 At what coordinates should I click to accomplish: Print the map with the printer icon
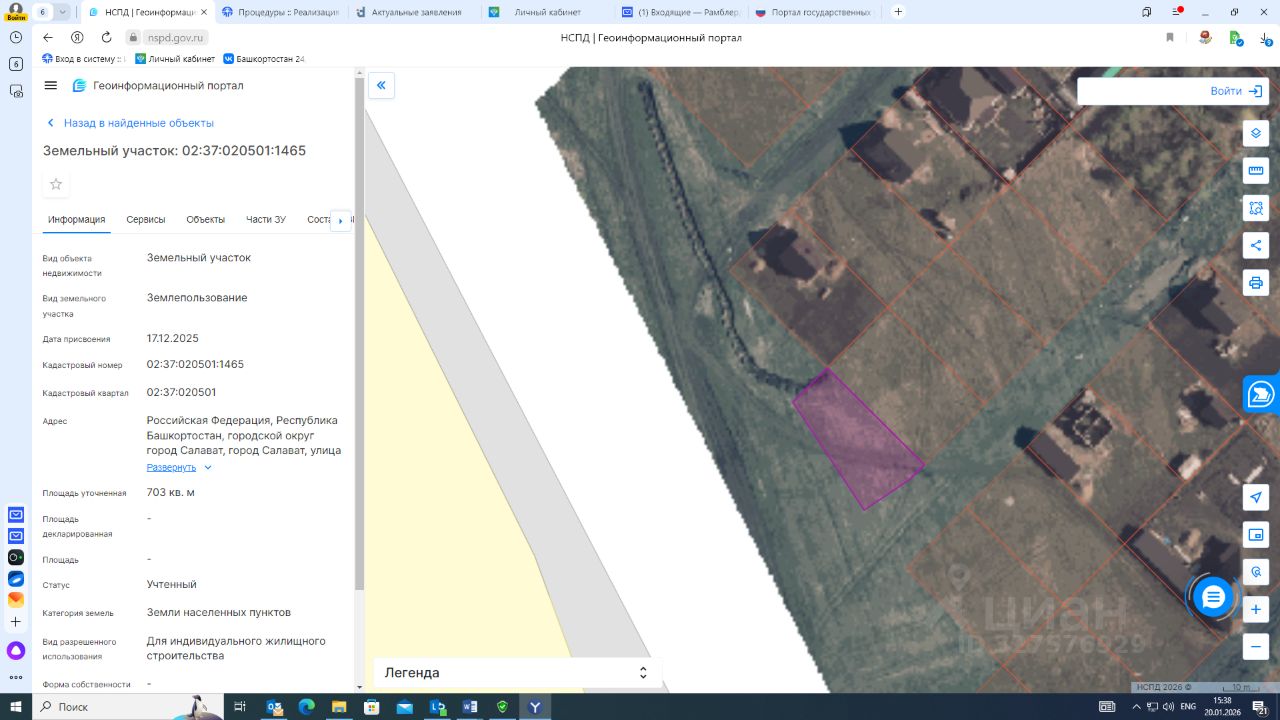pos(1256,282)
